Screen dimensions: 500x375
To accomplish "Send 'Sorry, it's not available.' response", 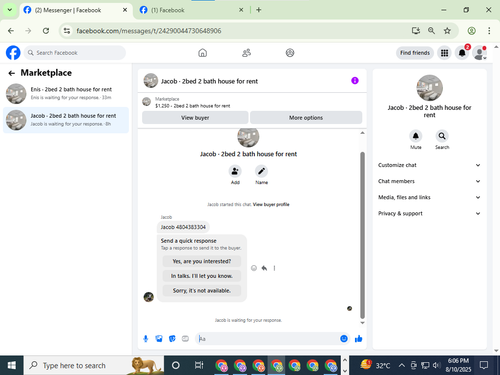I will (x=202, y=291).
